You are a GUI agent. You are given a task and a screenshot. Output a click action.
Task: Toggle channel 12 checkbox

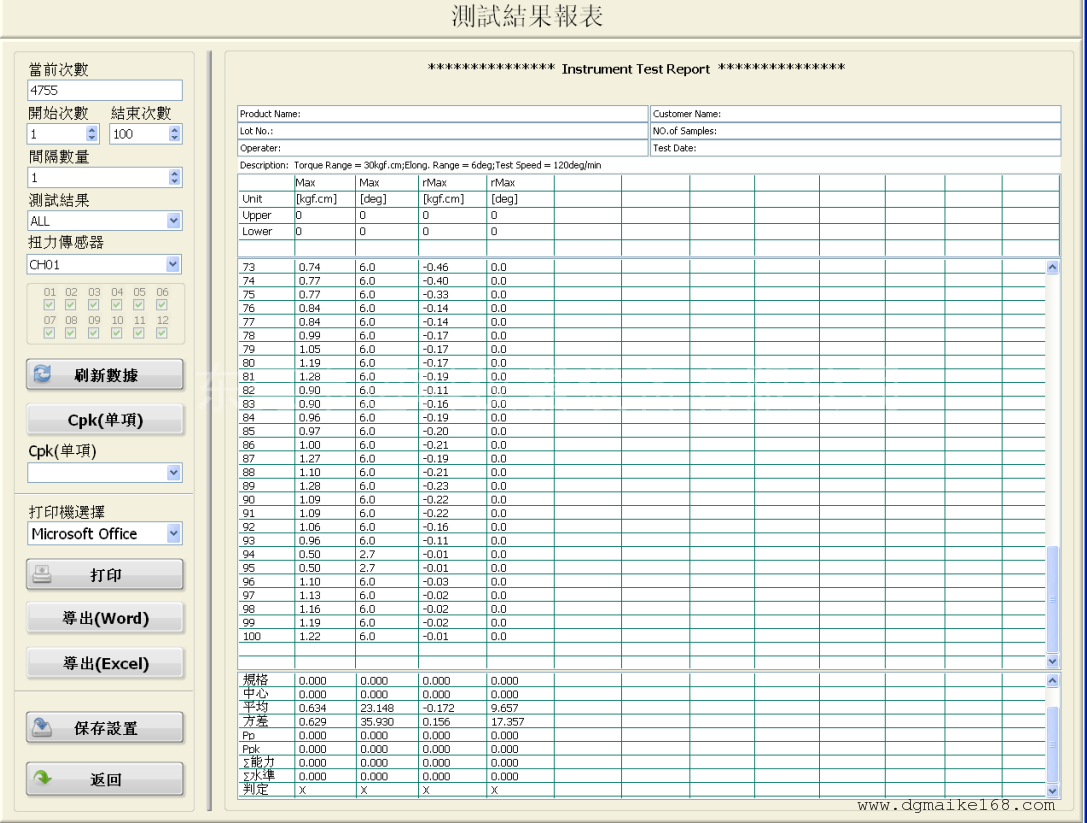163,332
